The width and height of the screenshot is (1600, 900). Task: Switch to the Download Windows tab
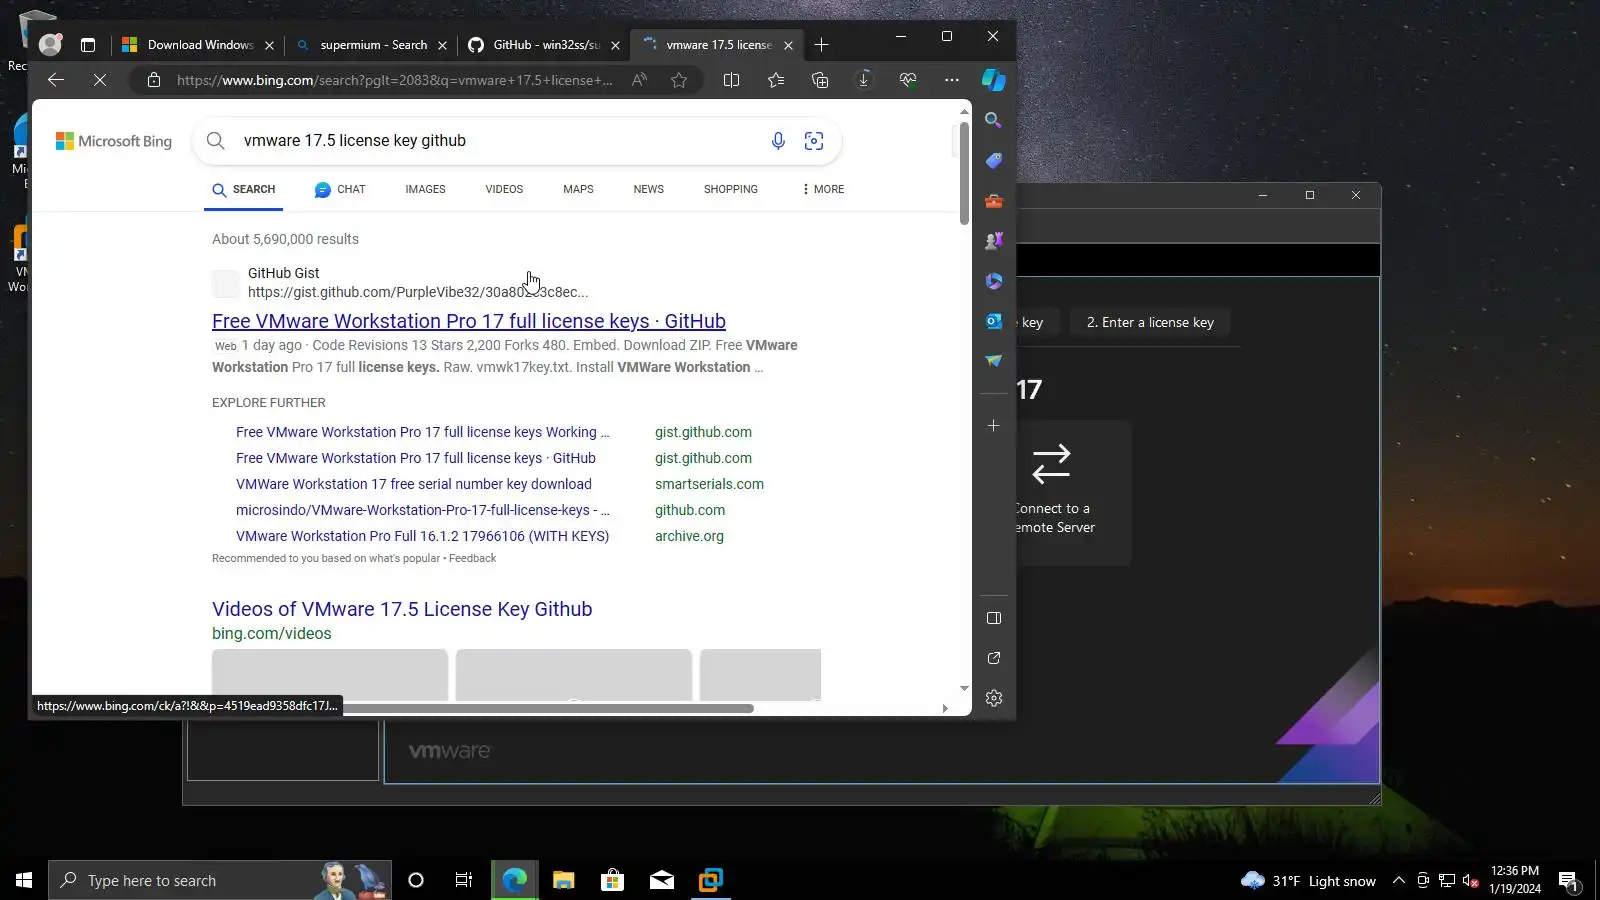click(198, 45)
